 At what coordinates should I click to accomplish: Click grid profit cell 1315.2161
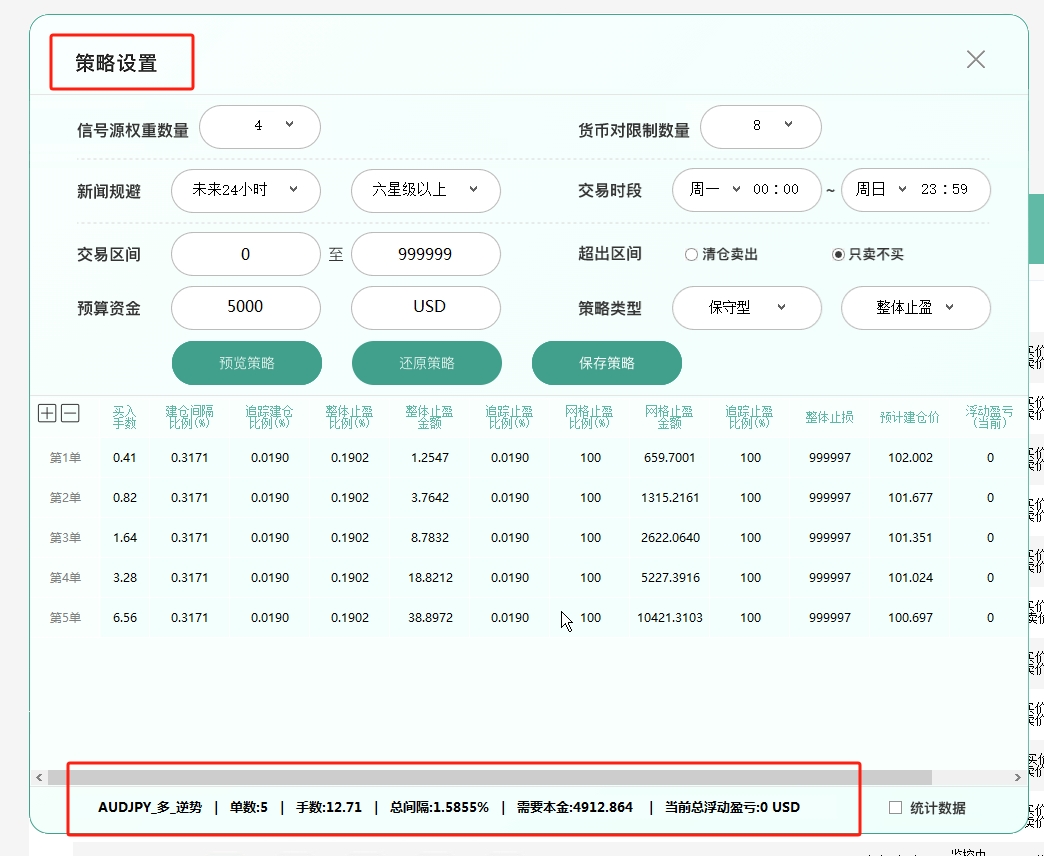pos(670,498)
